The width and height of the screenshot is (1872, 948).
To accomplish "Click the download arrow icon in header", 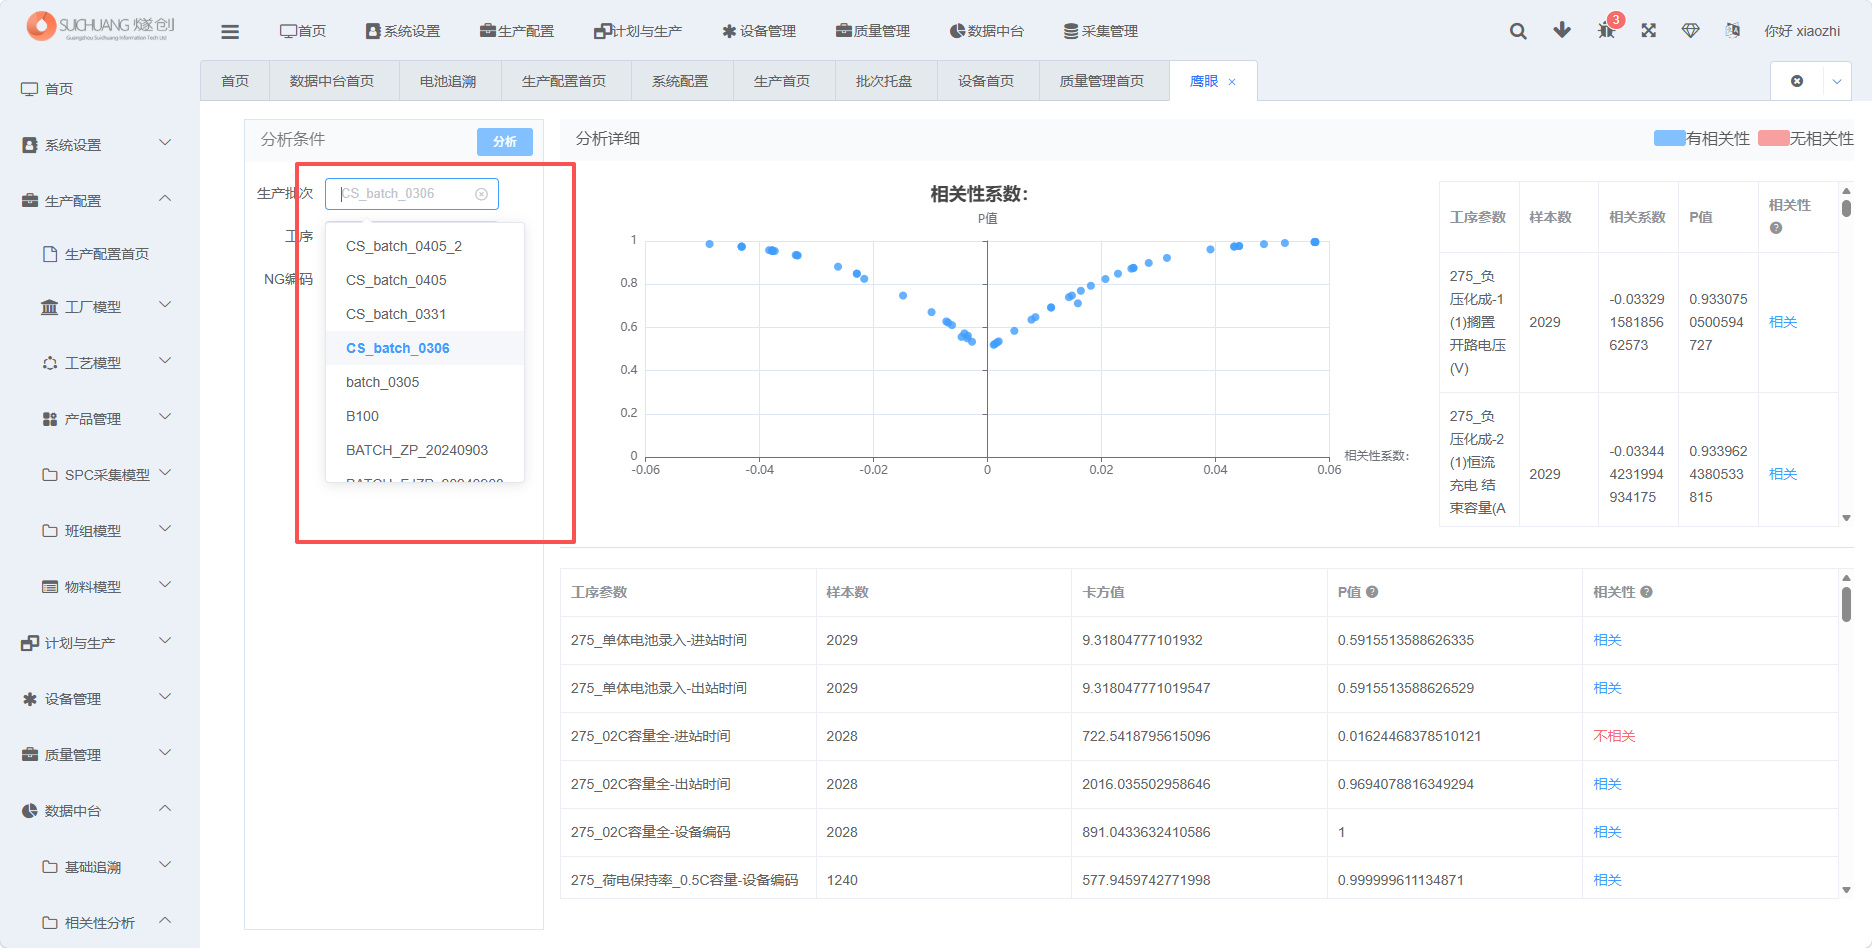I will tap(1562, 30).
